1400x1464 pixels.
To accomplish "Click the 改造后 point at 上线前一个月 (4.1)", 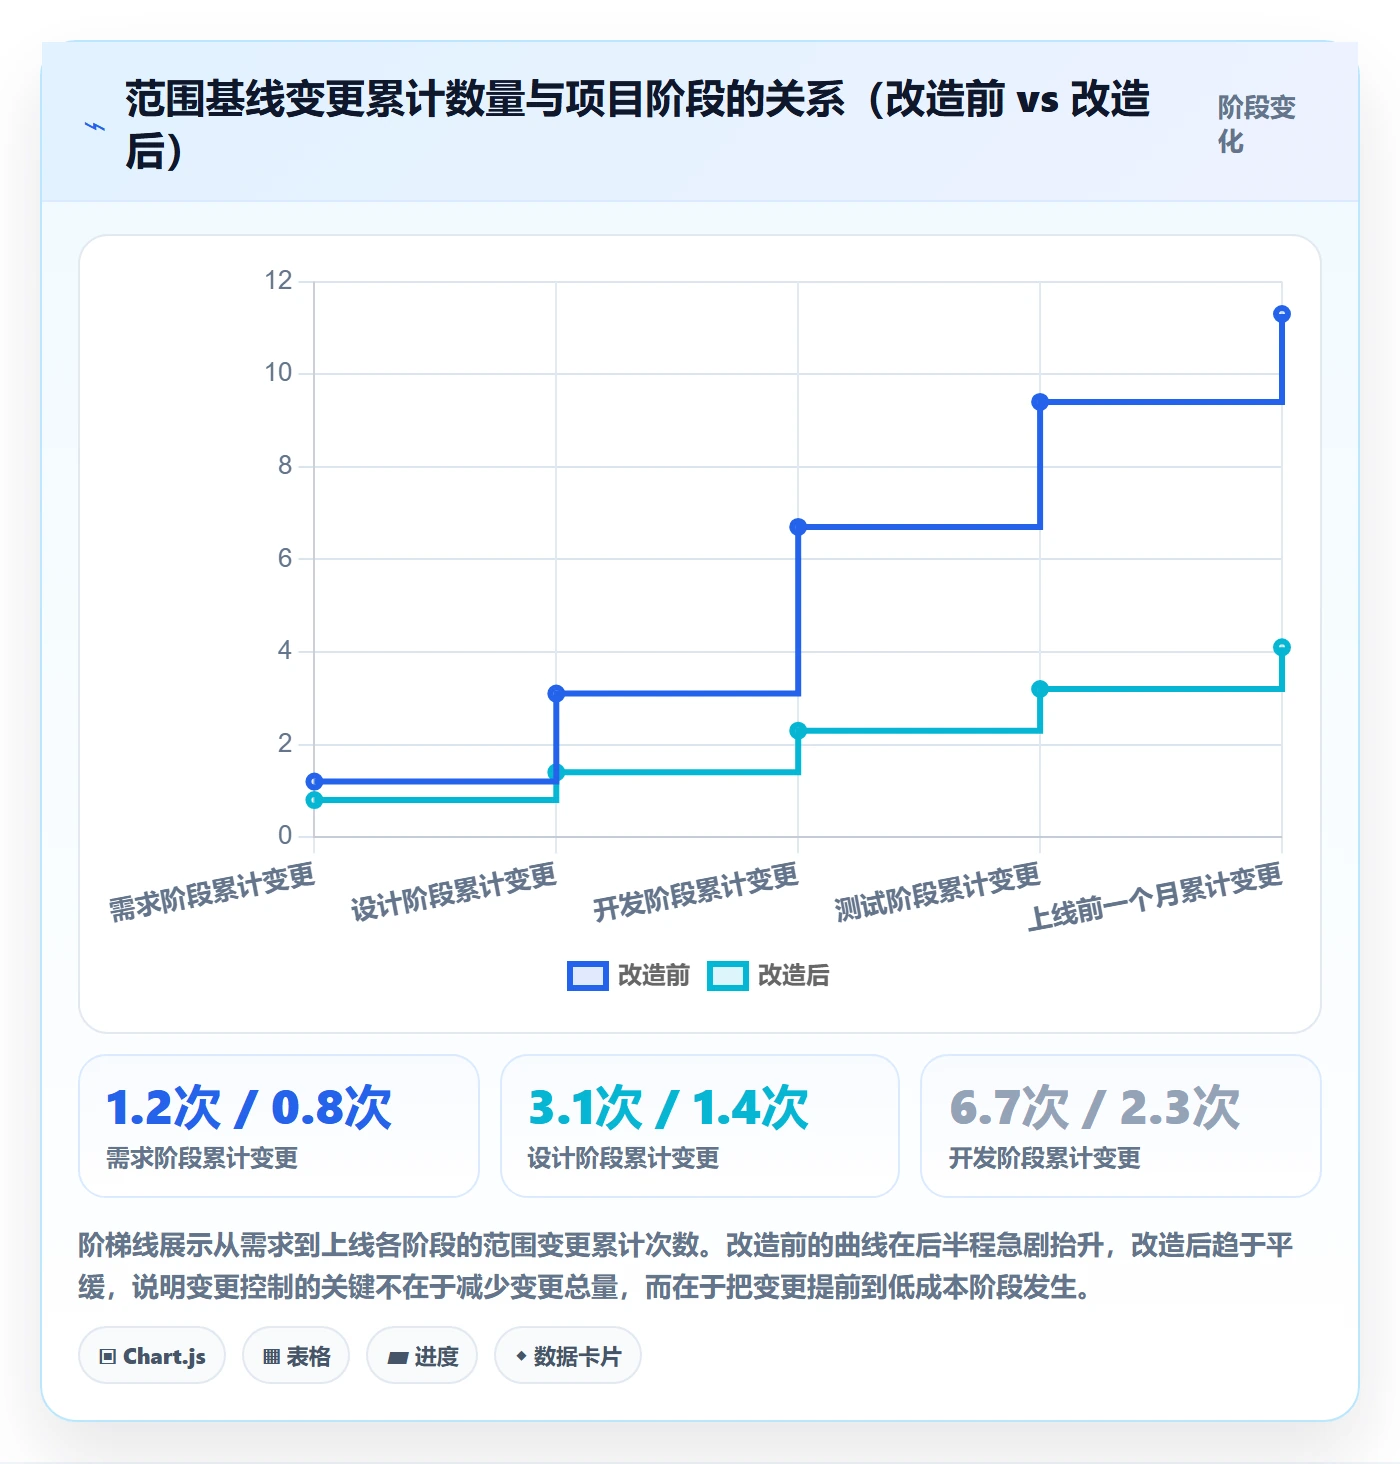I will tap(1282, 647).
